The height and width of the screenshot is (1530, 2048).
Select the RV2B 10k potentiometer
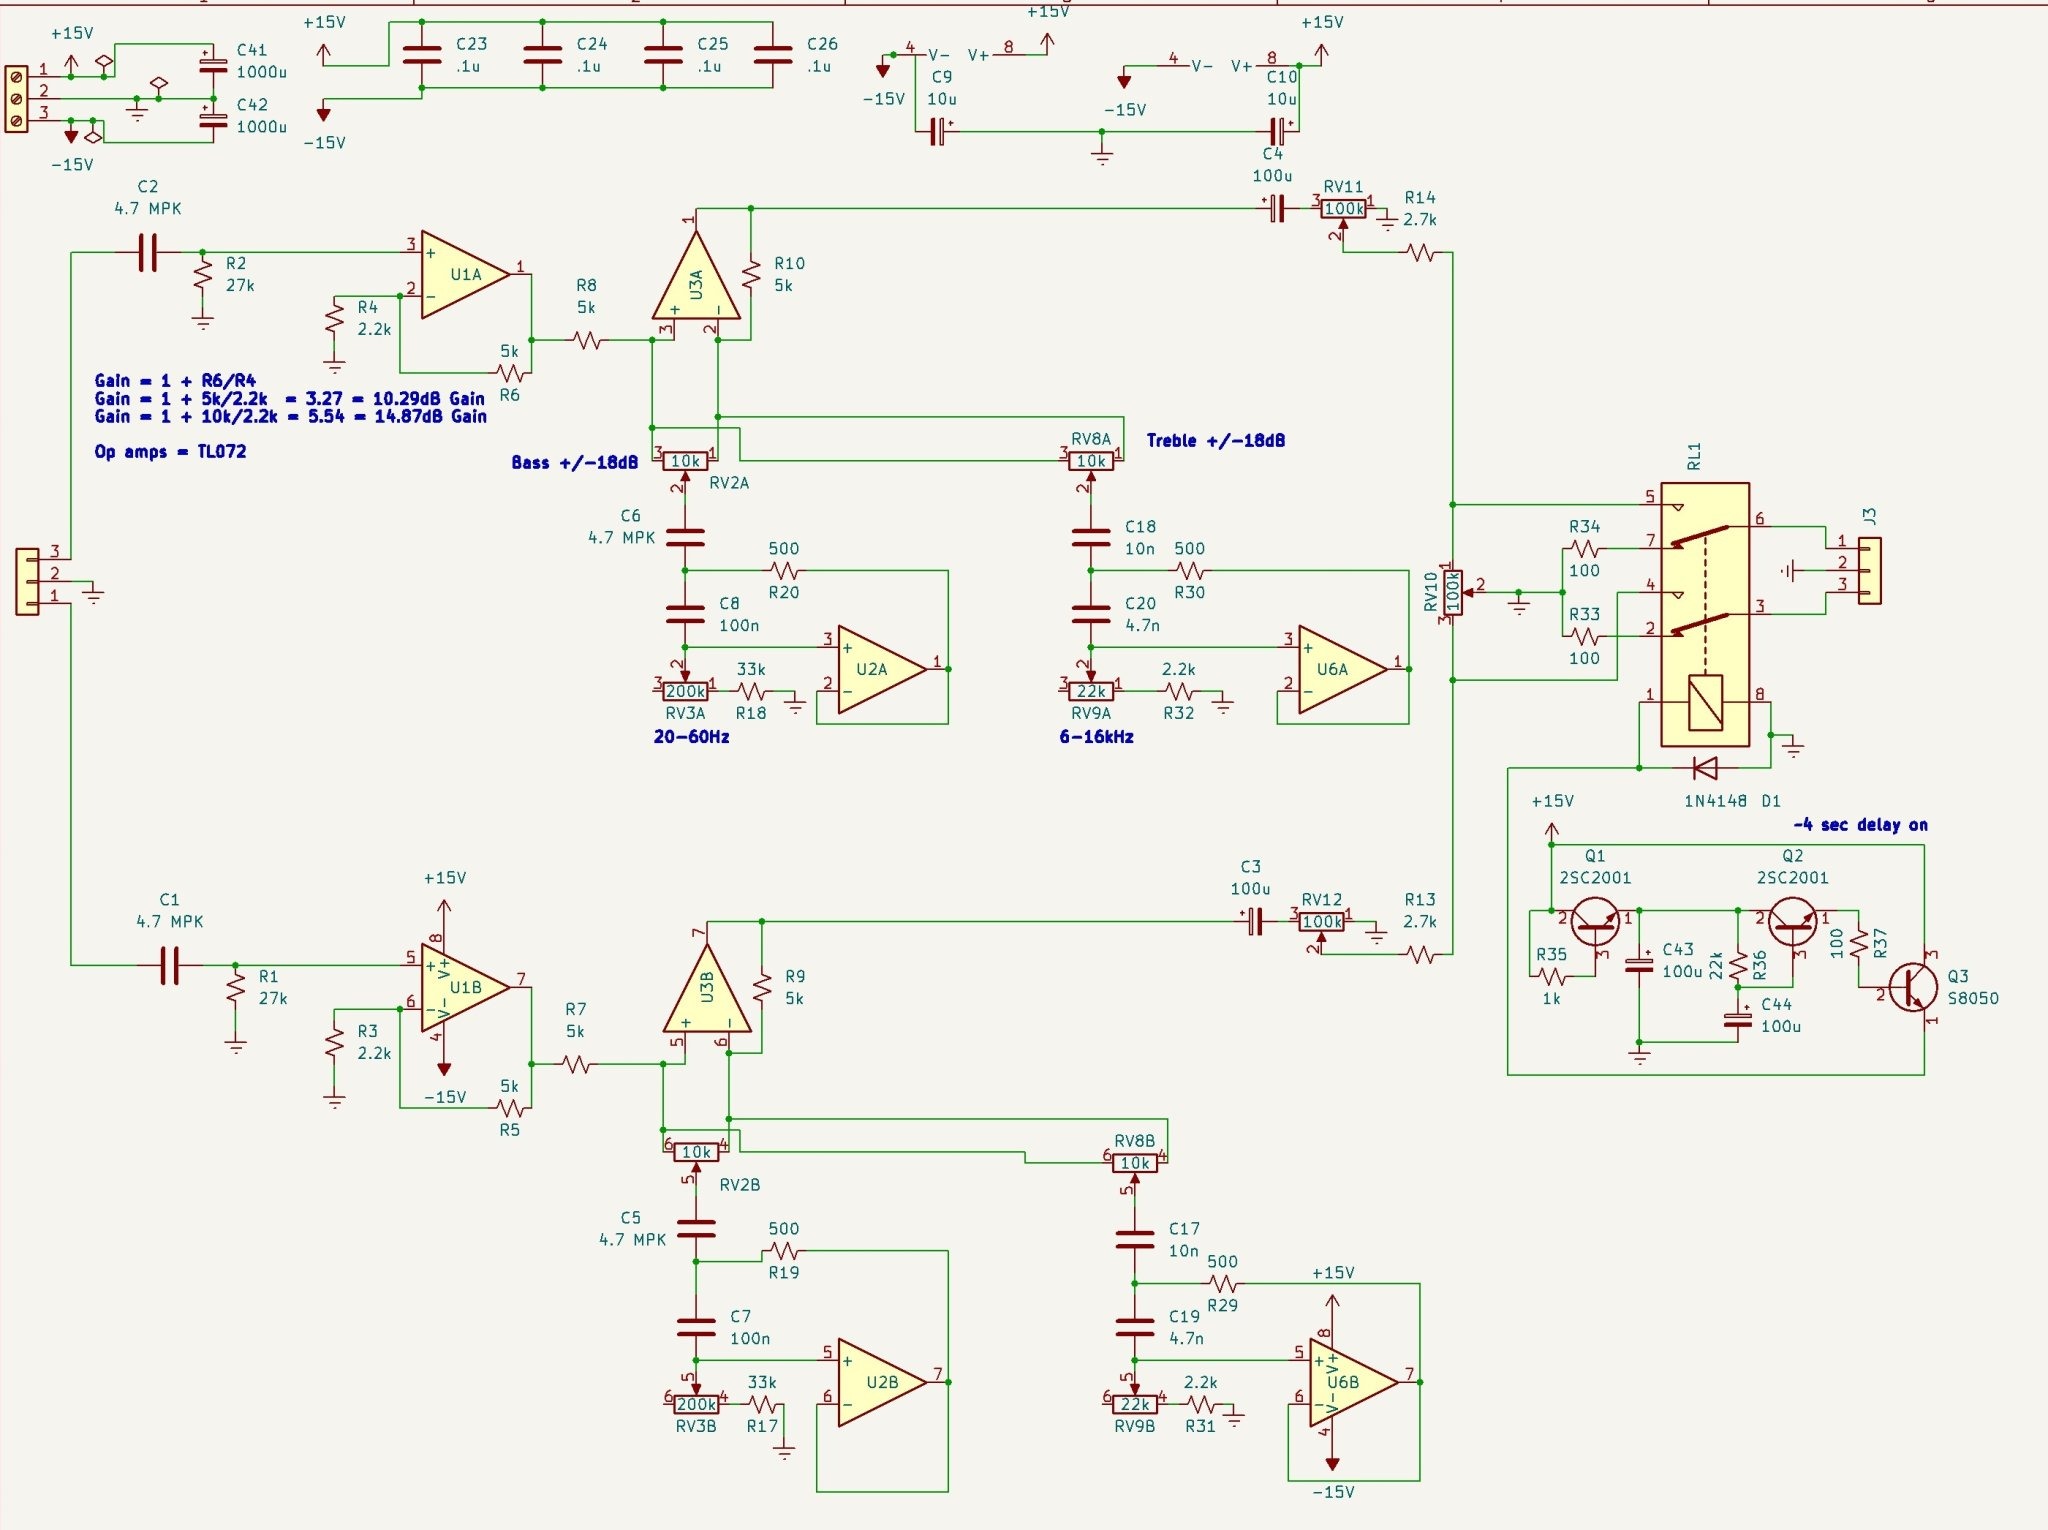[x=696, y=1152]
